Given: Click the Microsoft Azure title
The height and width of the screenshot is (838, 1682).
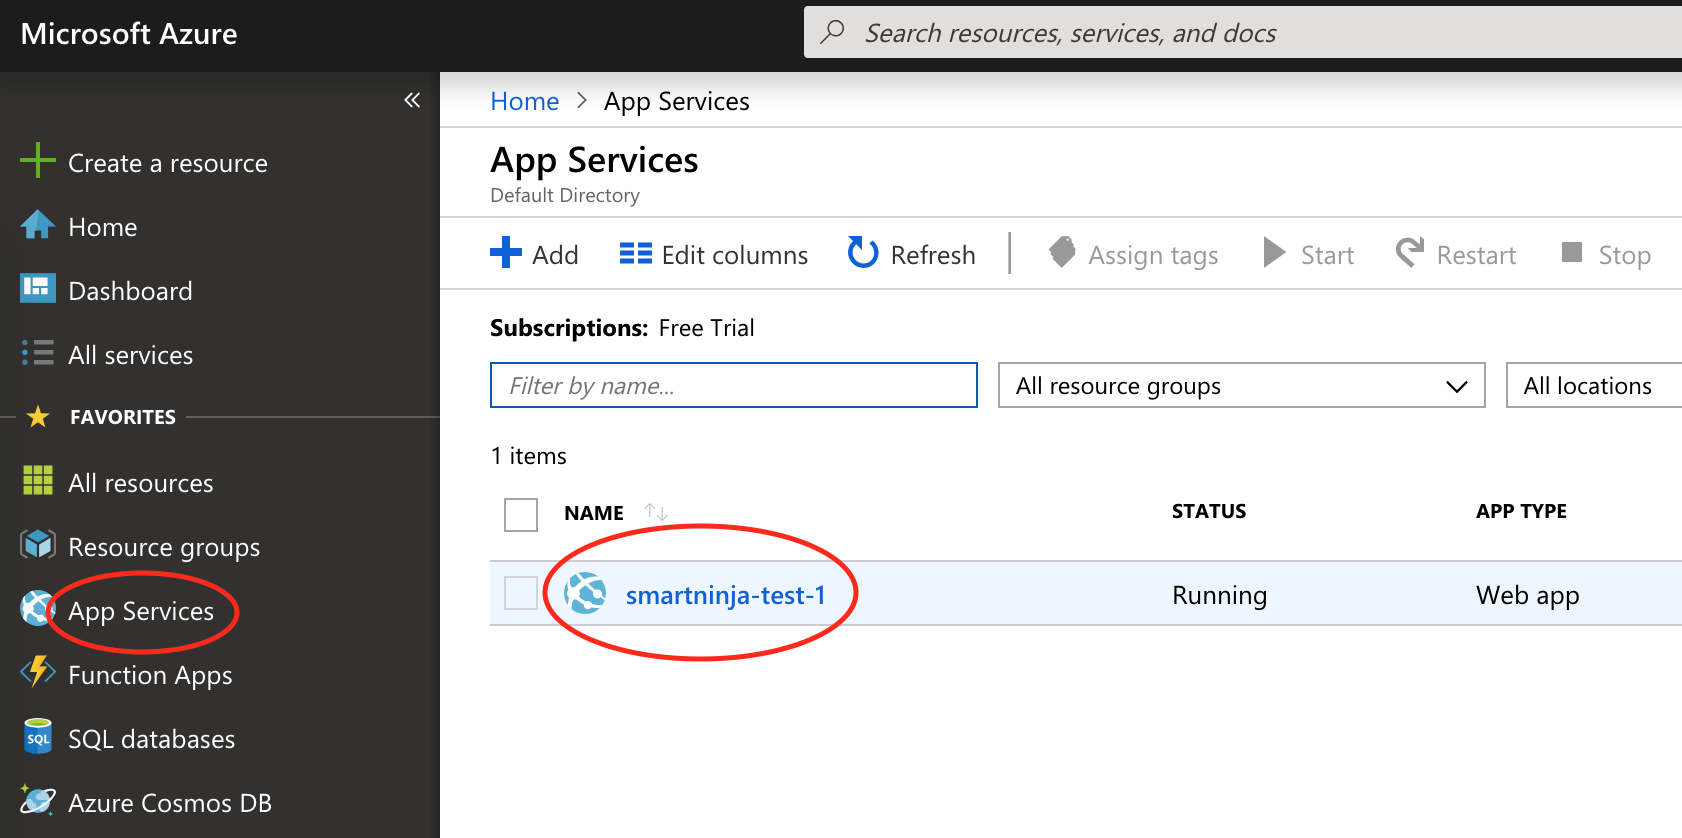Looking at the screenshot, I should point(129,34).
